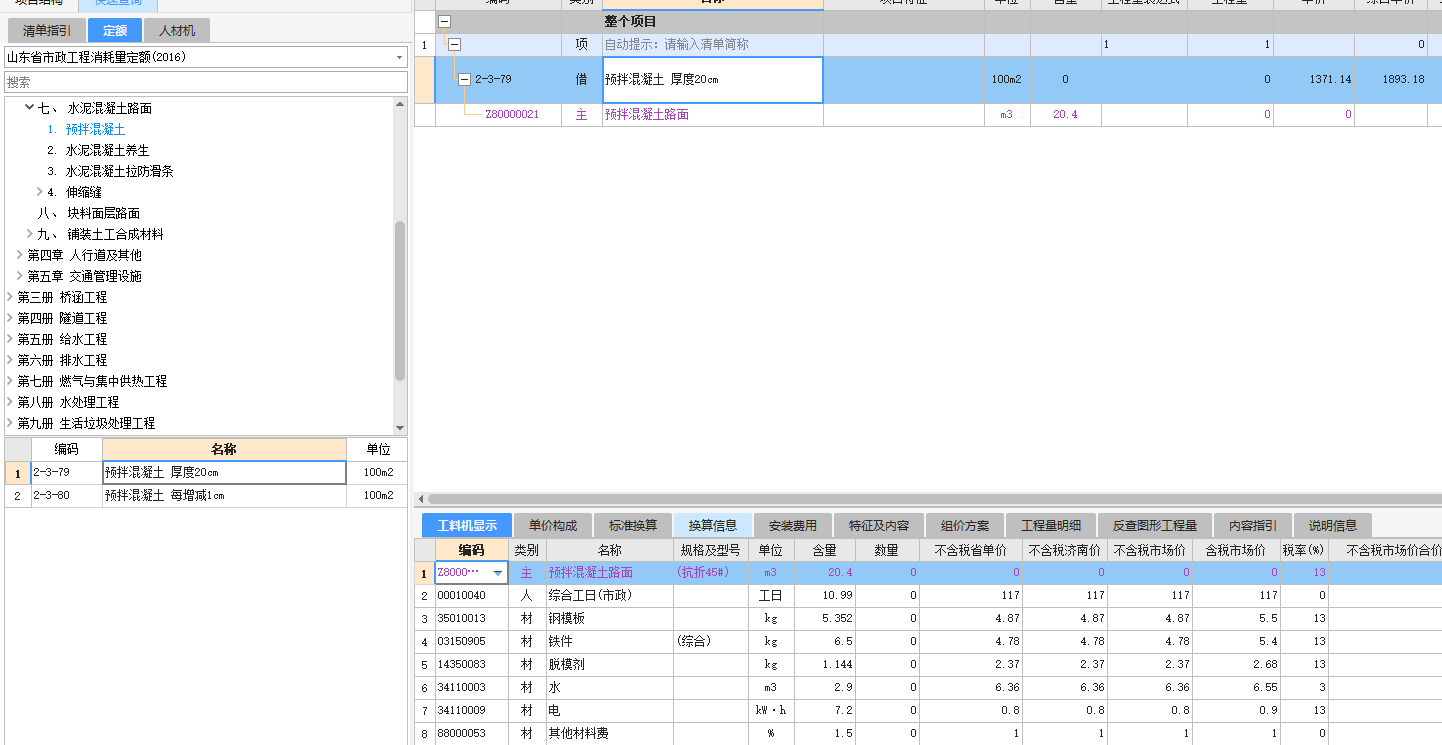Image resolution: width=1442 pixels, height=745 pixels.
Task: Expand 第三册 桥涵工程
Action: click(9, 297)
